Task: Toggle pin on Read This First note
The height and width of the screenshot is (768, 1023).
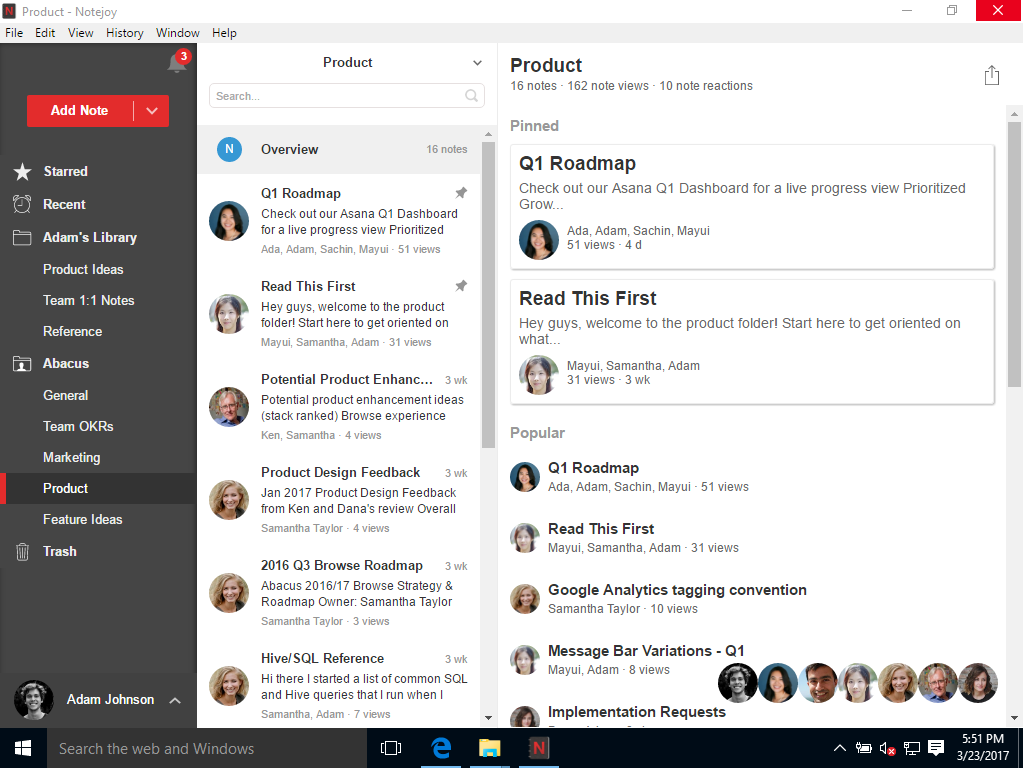Action: 461,285
